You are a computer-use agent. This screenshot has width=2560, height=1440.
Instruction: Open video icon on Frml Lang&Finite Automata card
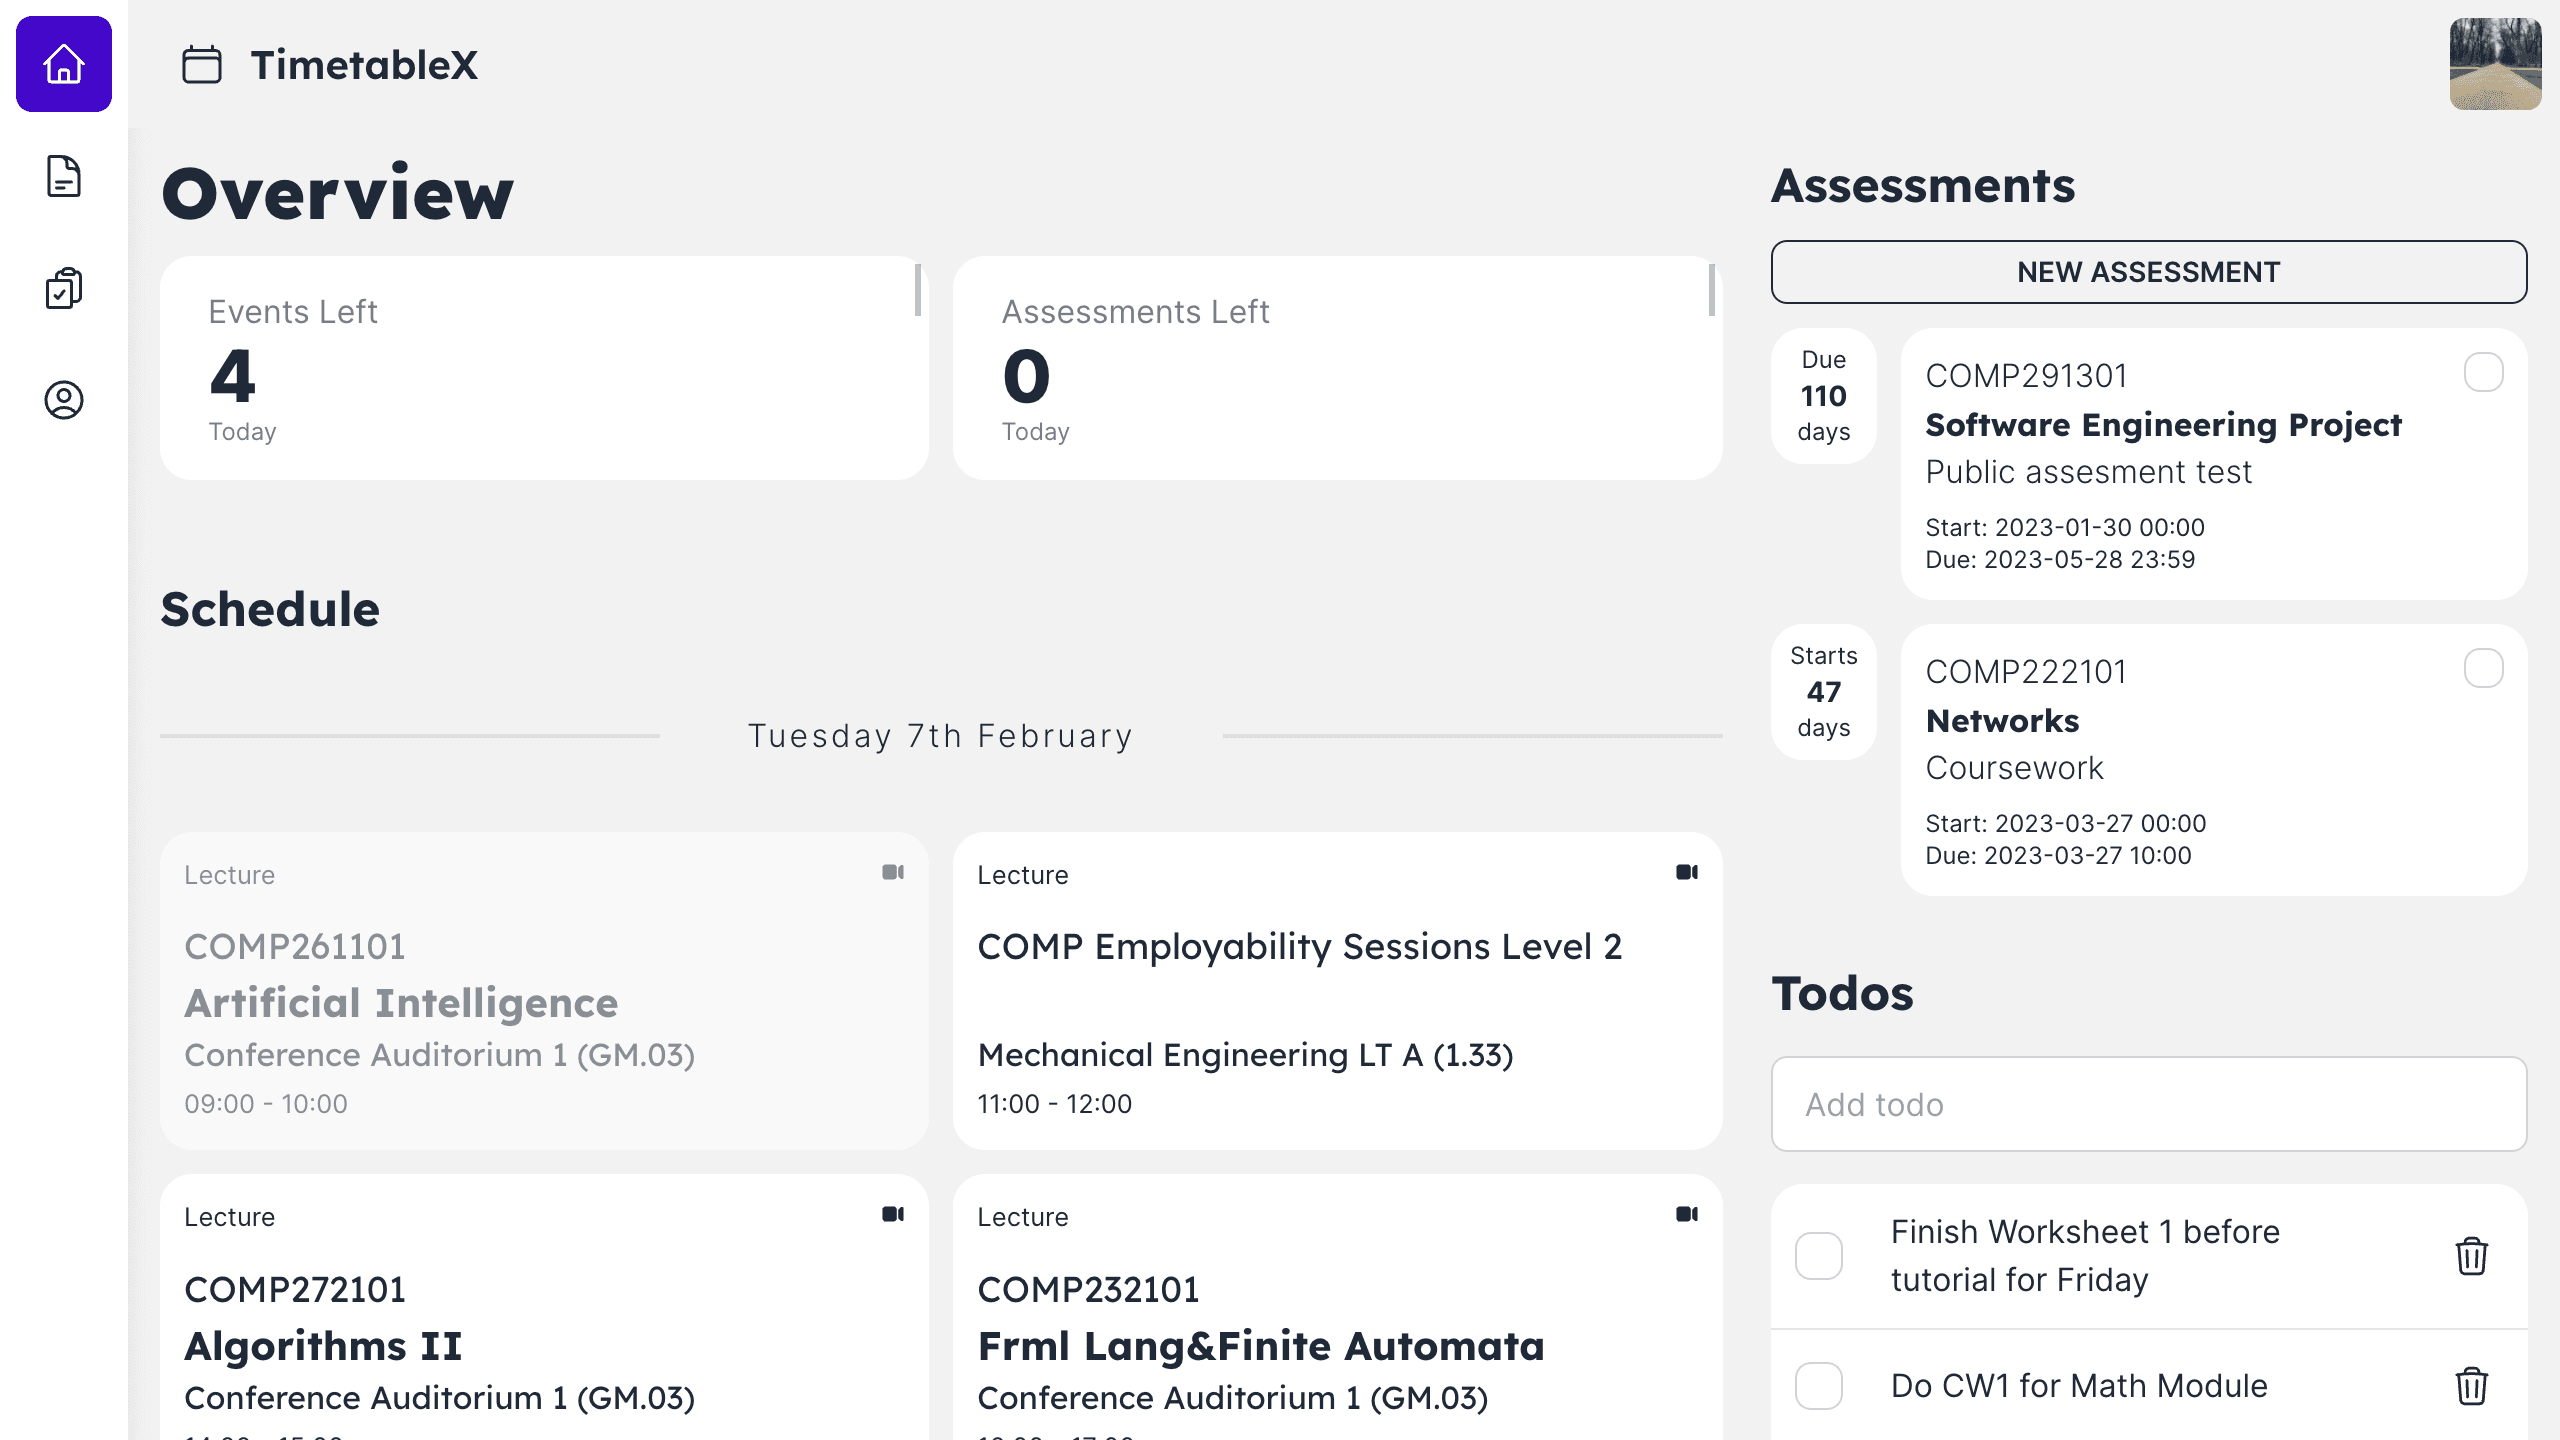(1688, 1214)
